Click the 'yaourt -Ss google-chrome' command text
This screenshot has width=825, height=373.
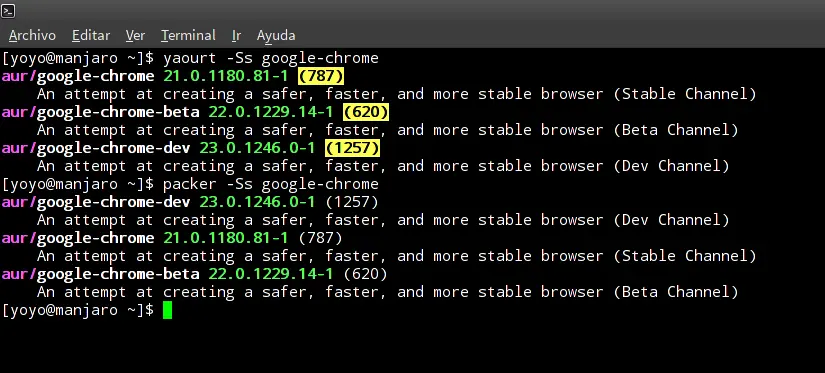[x=270, y=58]
